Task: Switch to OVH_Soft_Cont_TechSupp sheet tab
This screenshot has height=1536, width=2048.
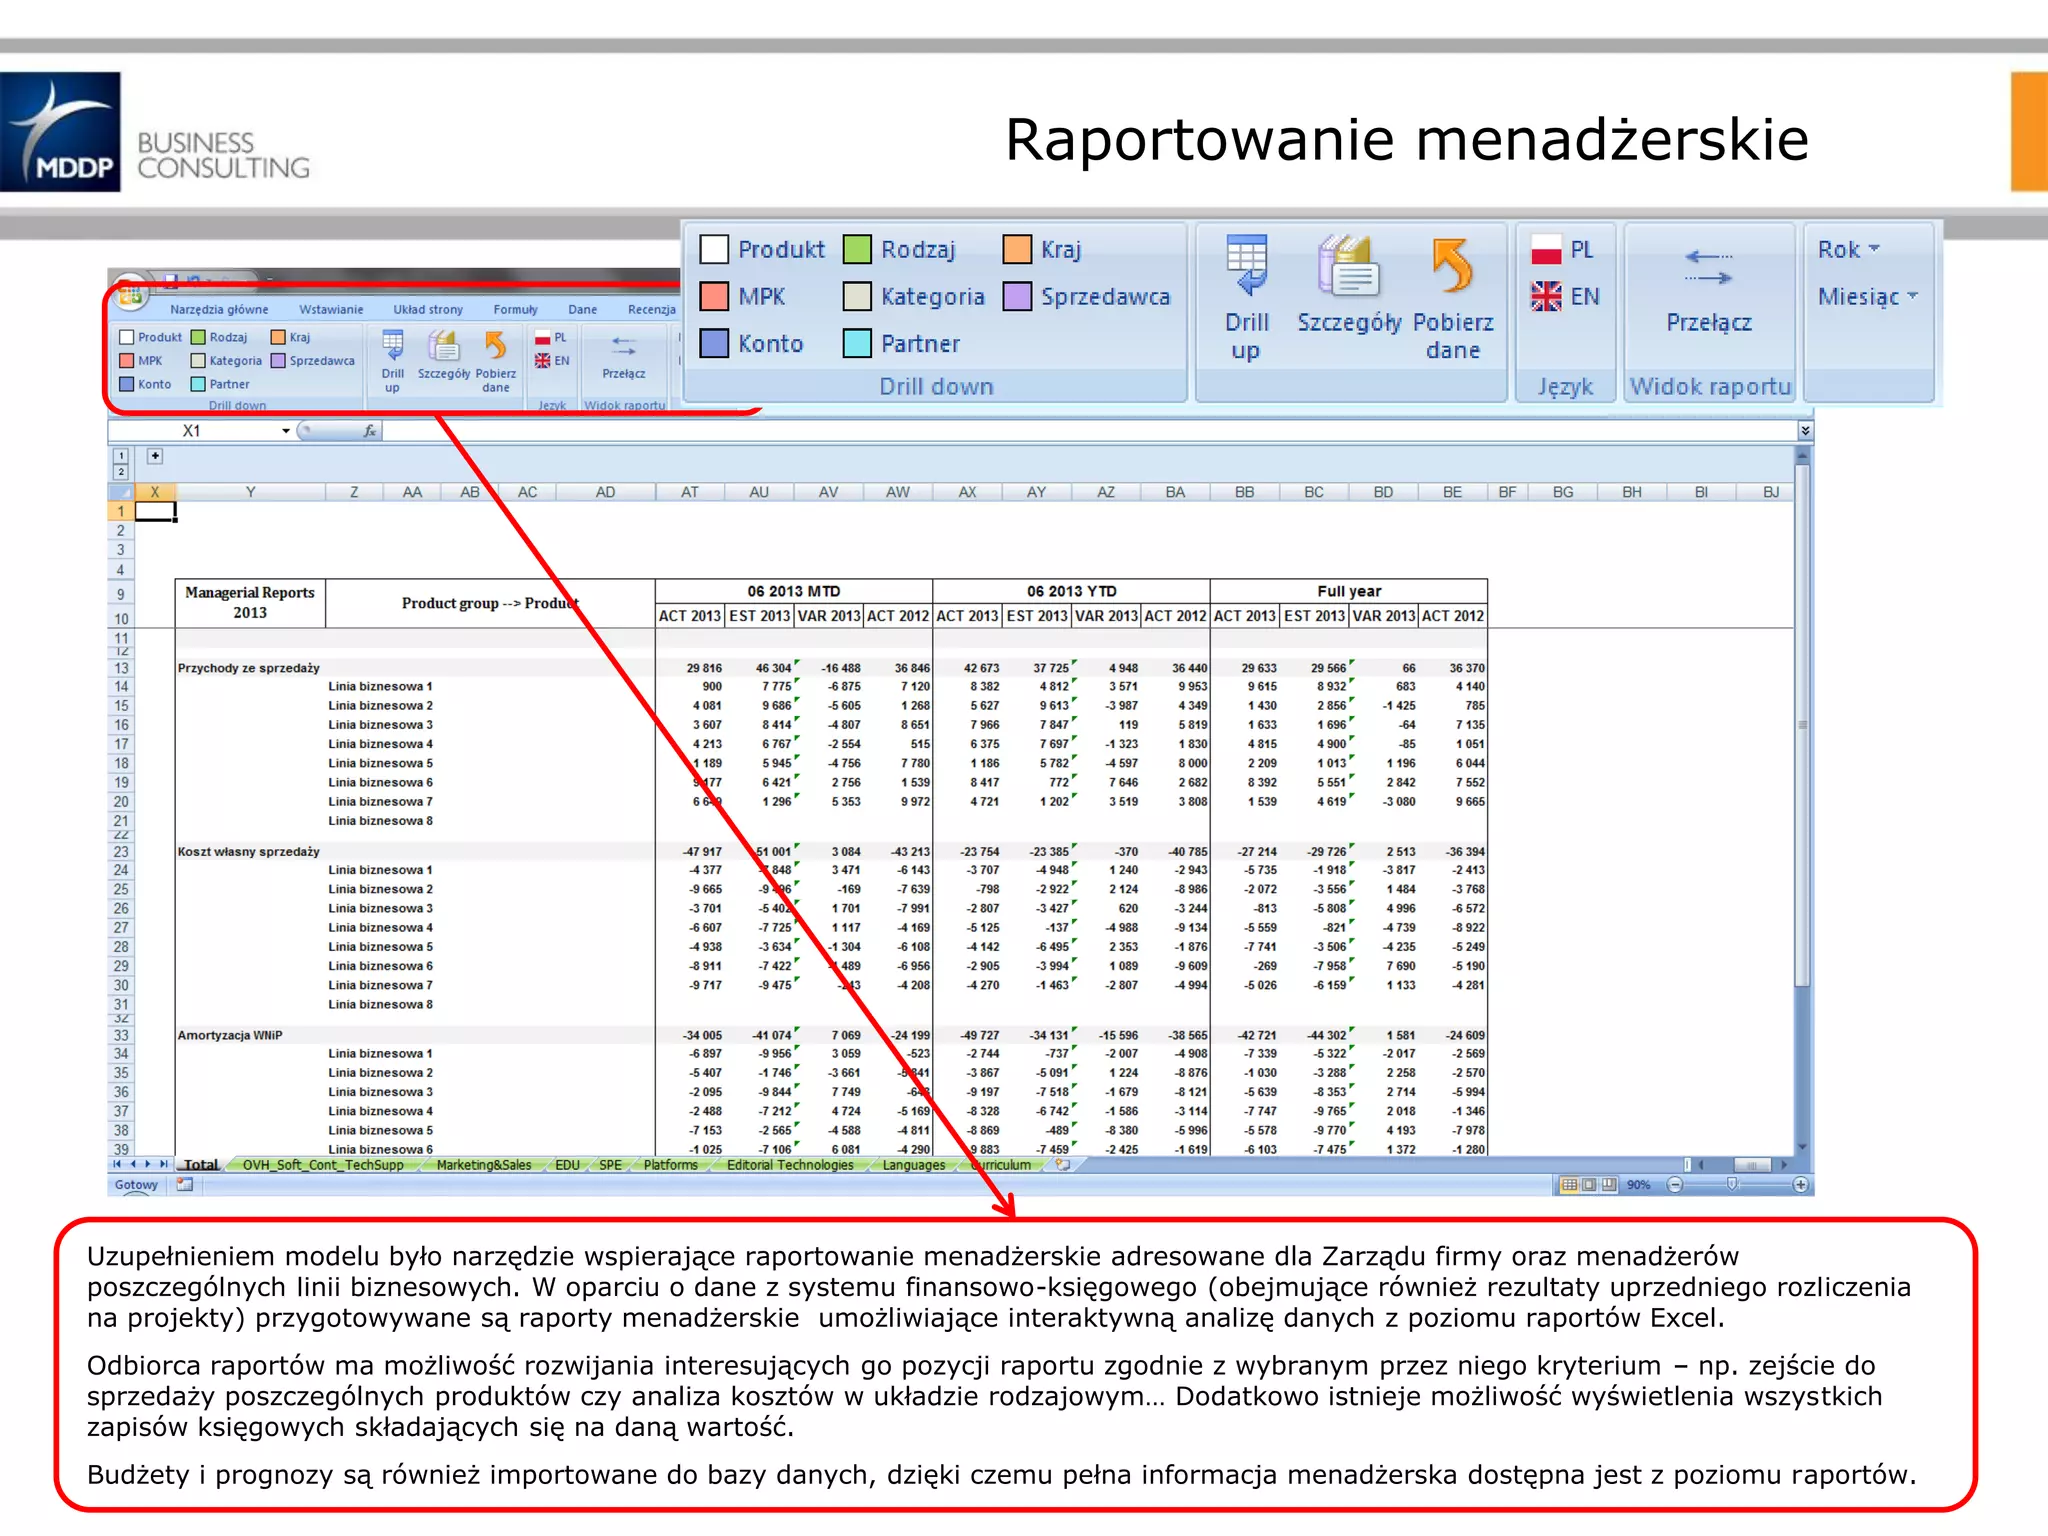Action: (x=323, y=1164)
